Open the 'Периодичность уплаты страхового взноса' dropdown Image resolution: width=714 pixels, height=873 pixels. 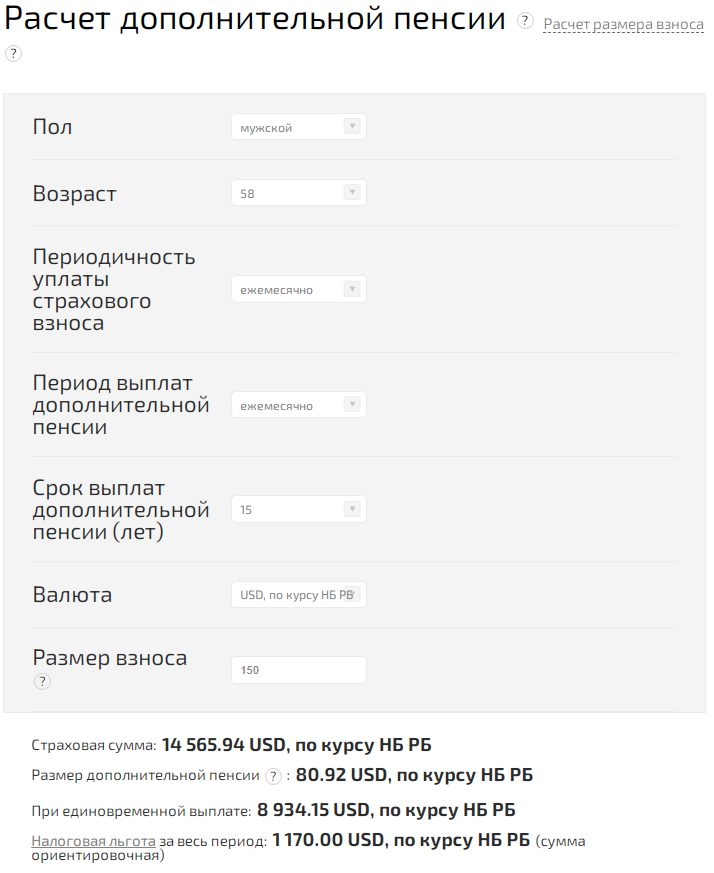tap(298, 290)
